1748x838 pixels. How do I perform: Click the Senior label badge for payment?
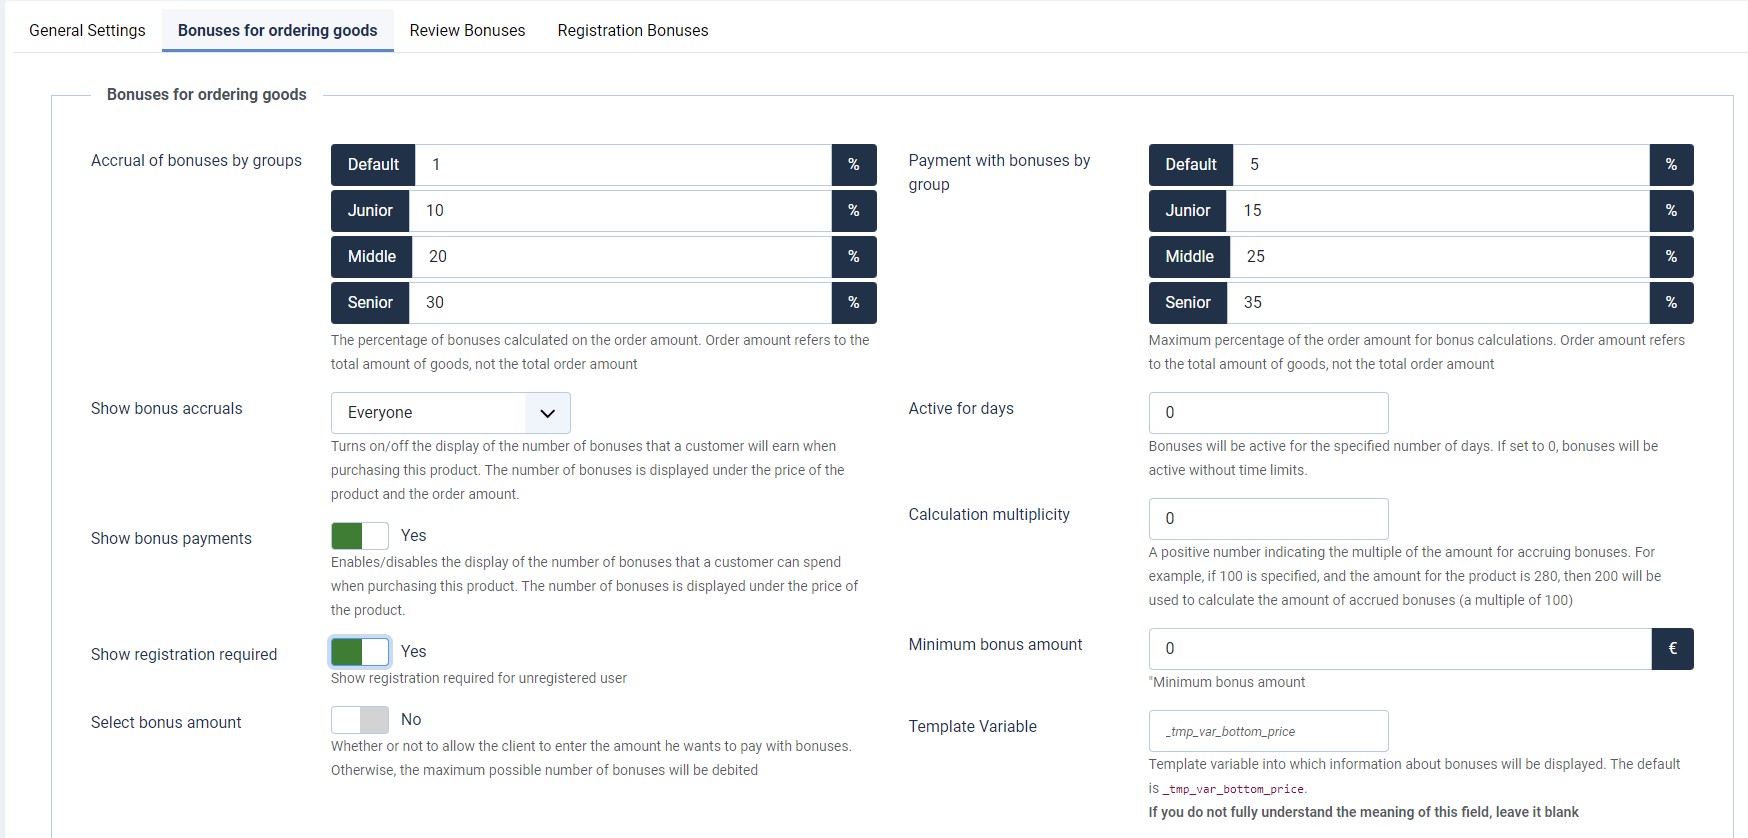pyautogui.click(x=1187, y=303)
